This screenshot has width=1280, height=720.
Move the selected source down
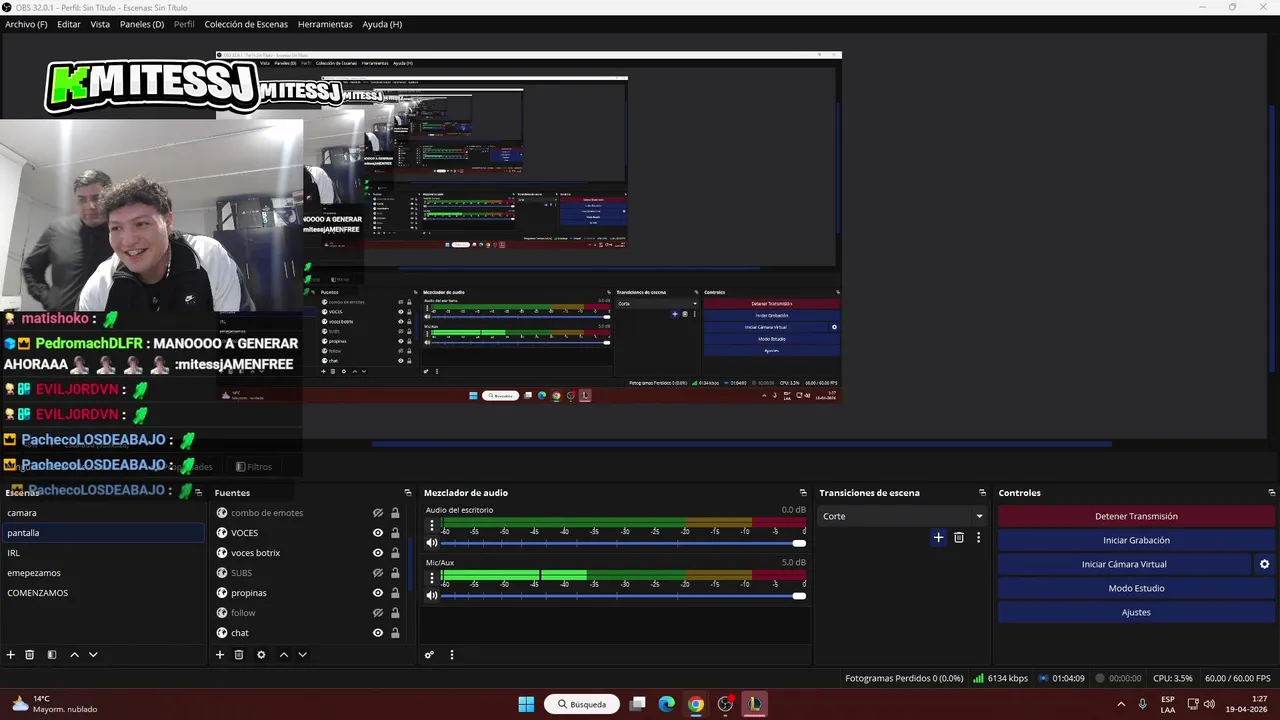click(x=302, y=655)
